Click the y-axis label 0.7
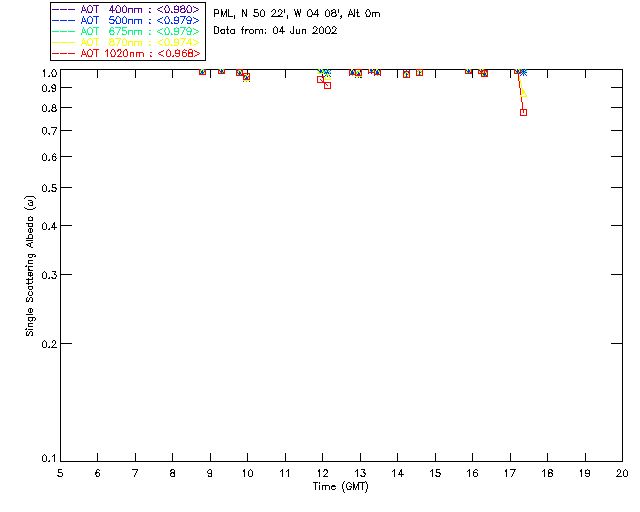Image resolution: width=640 pixels, height=512 pixels. [x=49, y=131]
